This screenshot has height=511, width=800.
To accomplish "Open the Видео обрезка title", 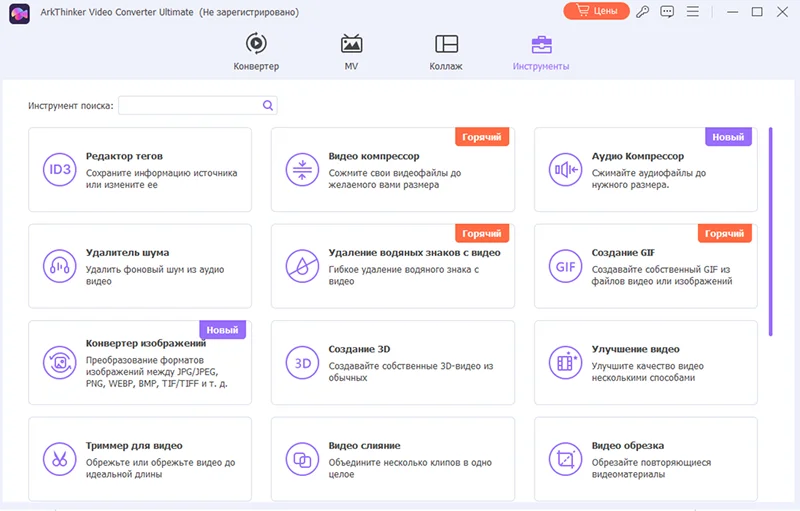I will (x=628, y=445).
